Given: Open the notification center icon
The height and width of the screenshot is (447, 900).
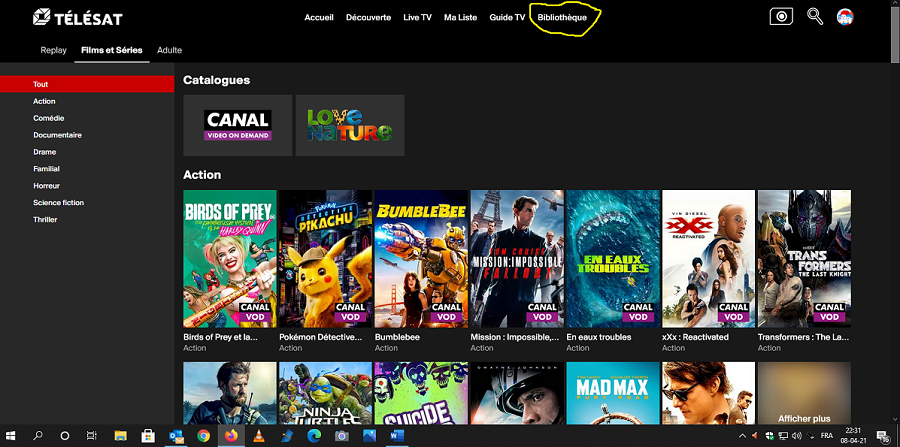Looking at the screenshot, I should [x=883, y=436].
